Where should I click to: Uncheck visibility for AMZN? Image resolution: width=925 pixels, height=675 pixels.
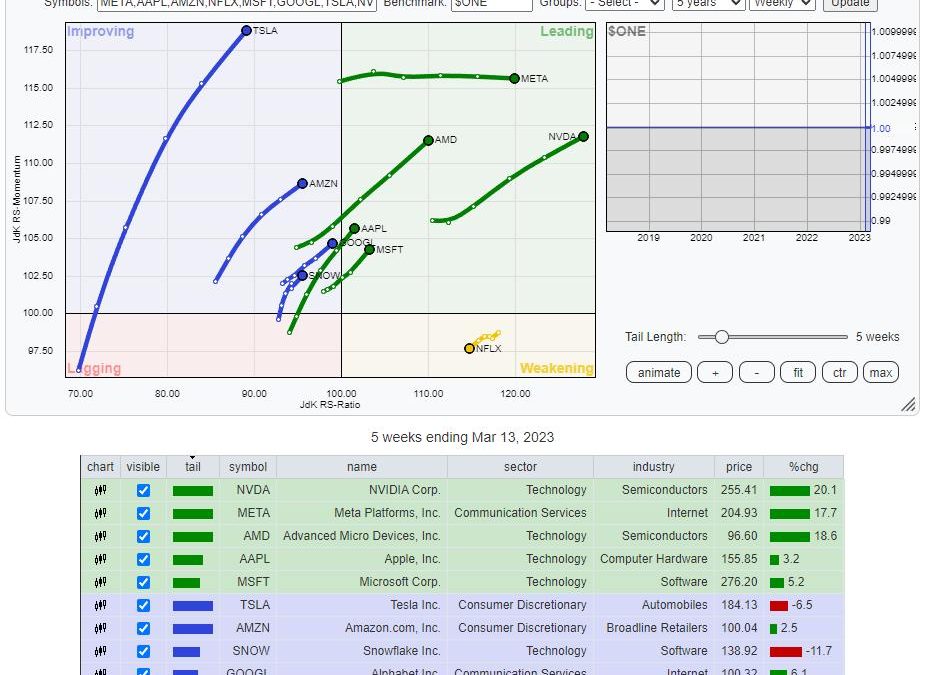click(x=143, y=628)
